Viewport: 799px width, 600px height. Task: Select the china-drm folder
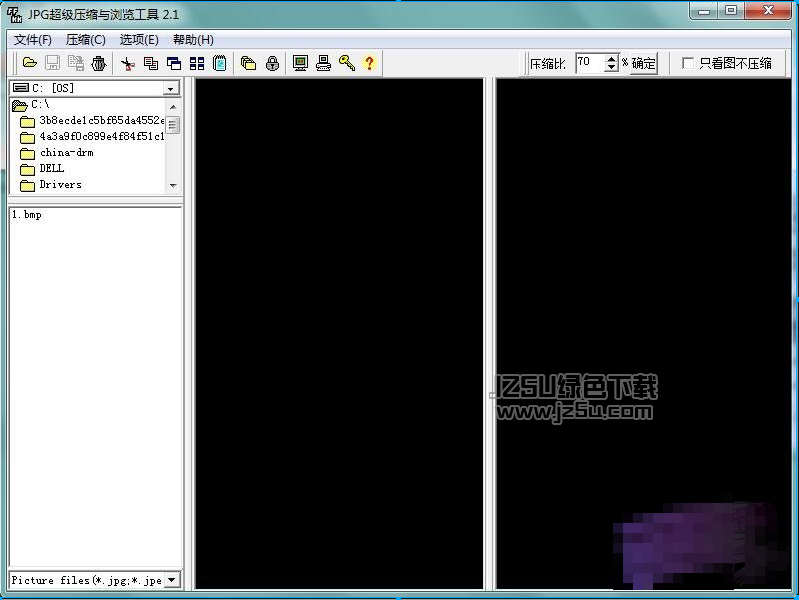pyautogui.click(x=57, y=152)
